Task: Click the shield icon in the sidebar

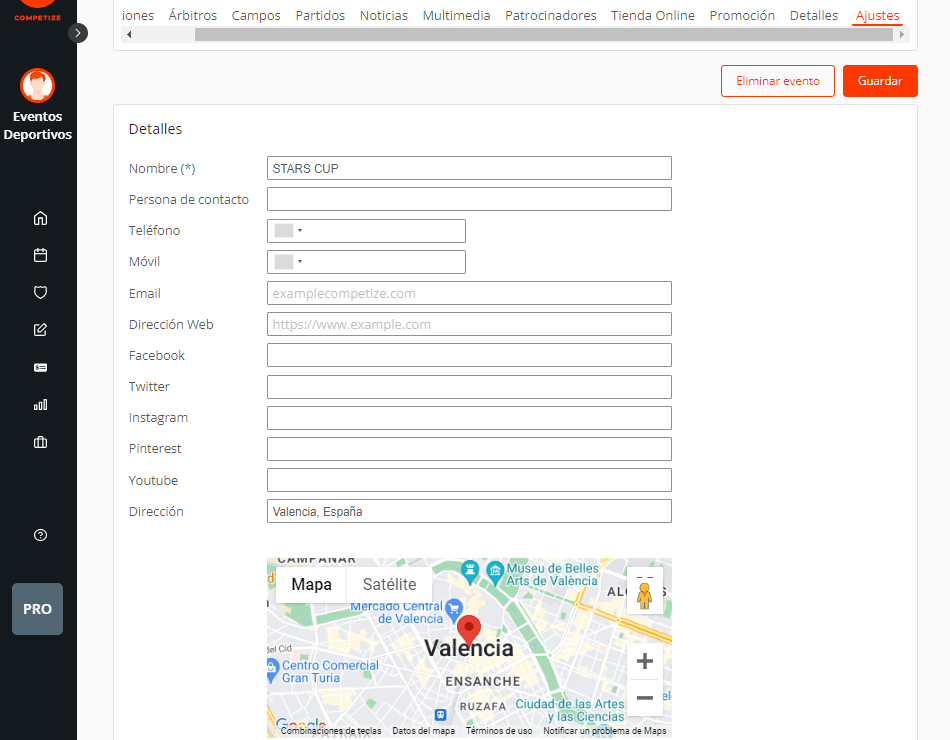Action: [40, 293]
